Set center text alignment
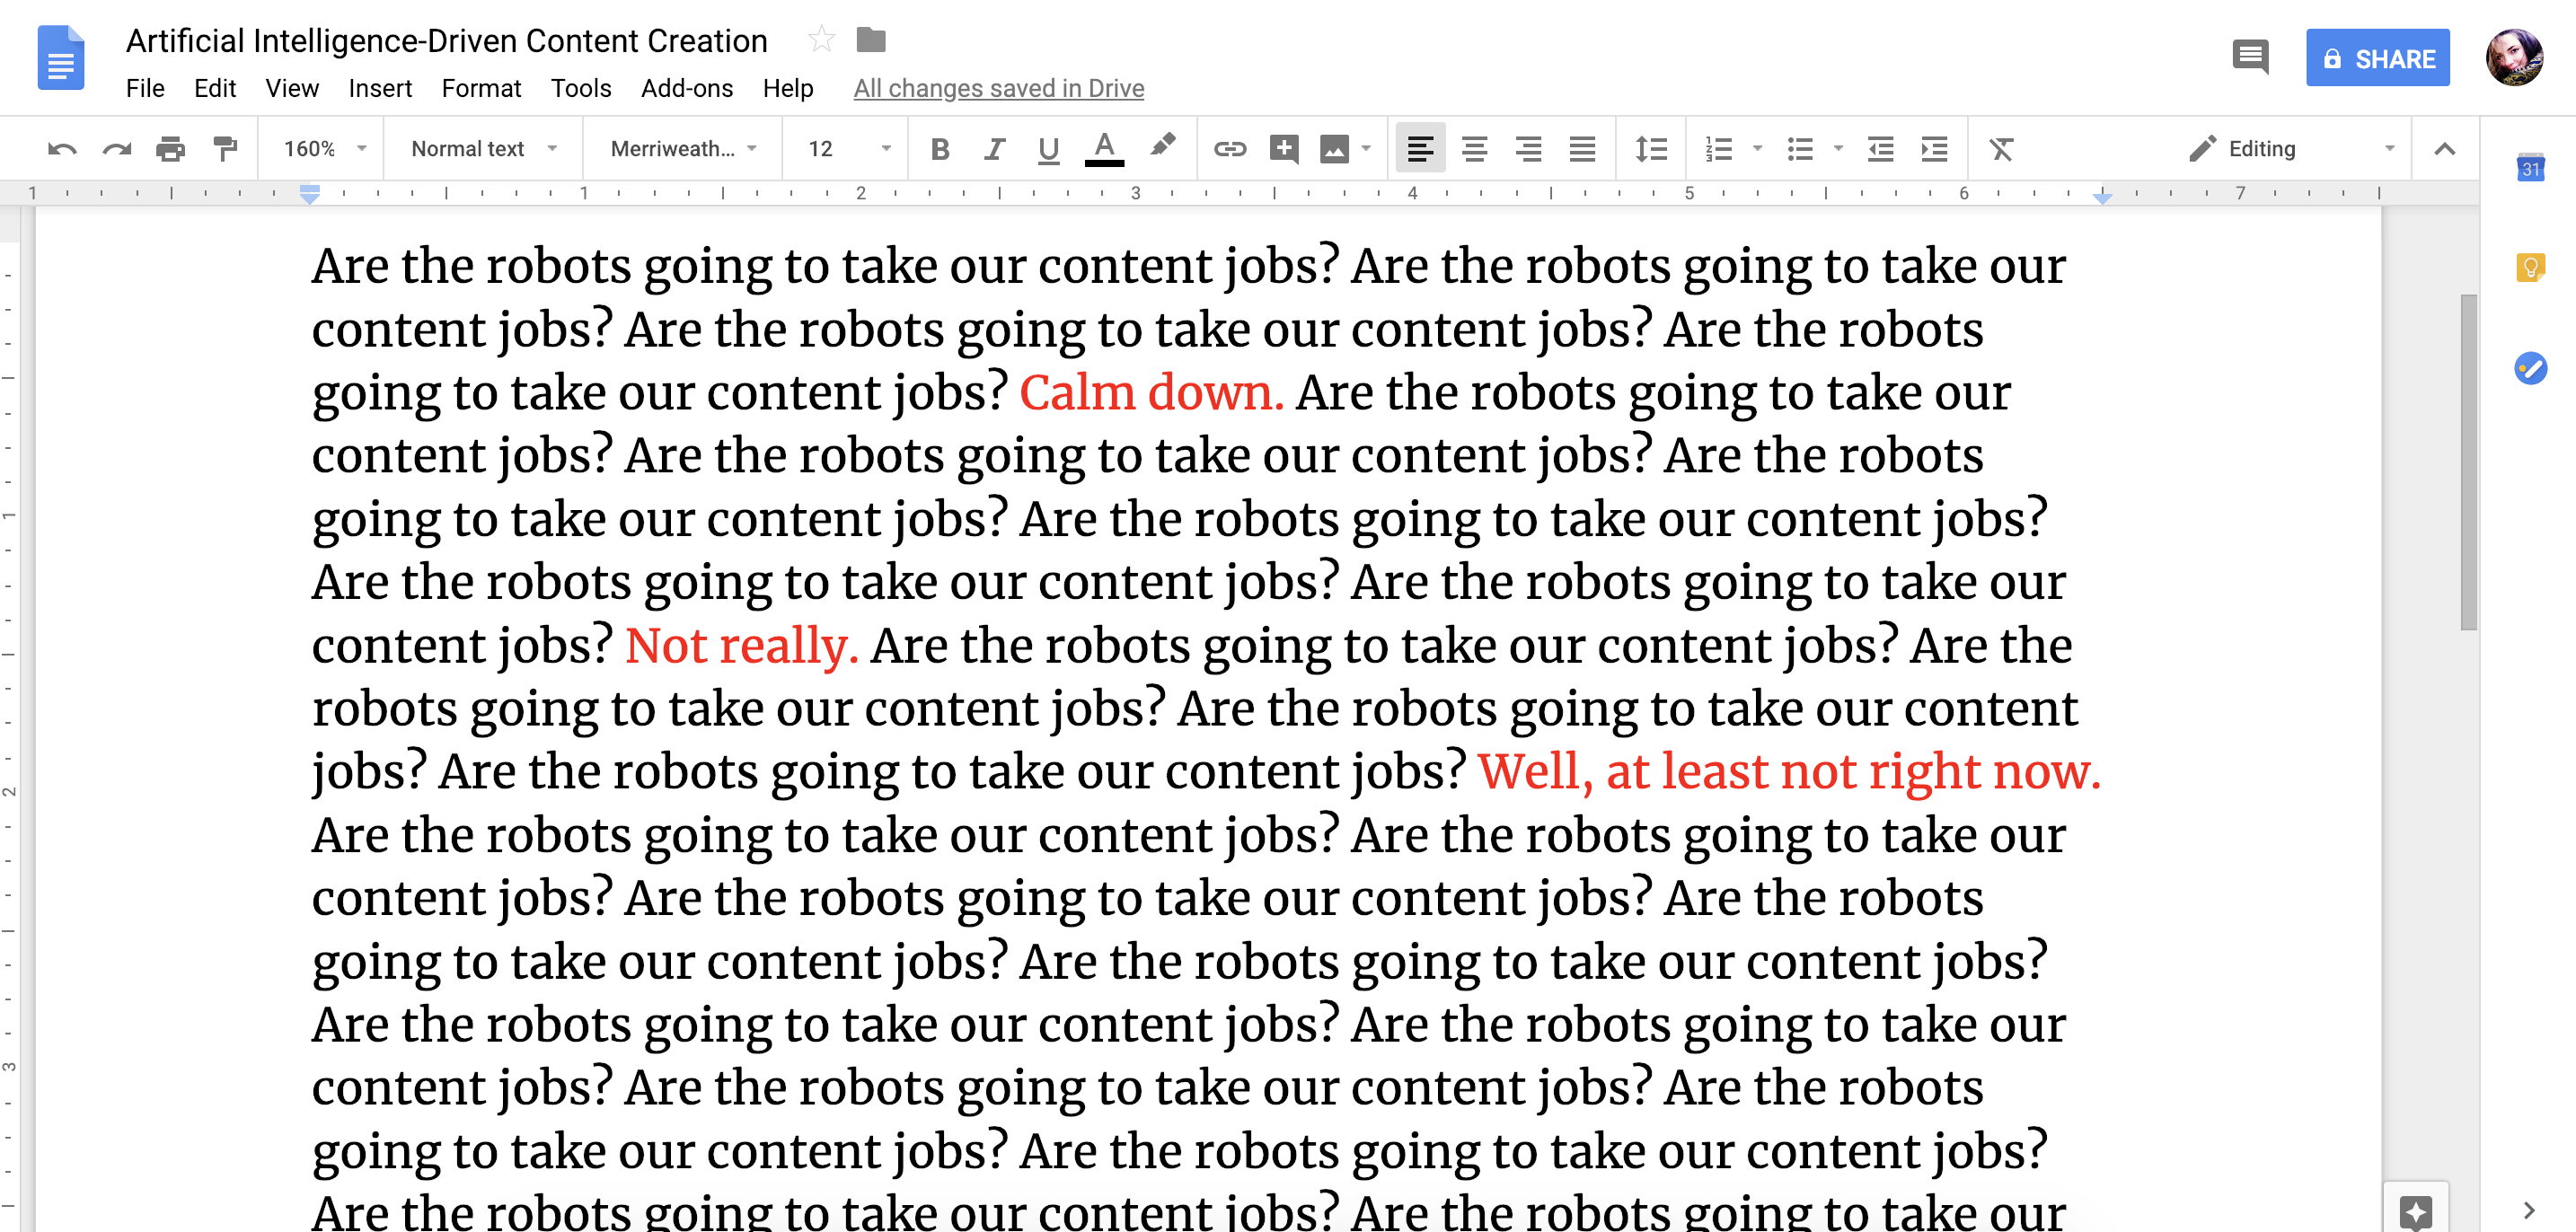Image resolution: width=2576 pixels, height=1232 pixels. (1474, 149)
